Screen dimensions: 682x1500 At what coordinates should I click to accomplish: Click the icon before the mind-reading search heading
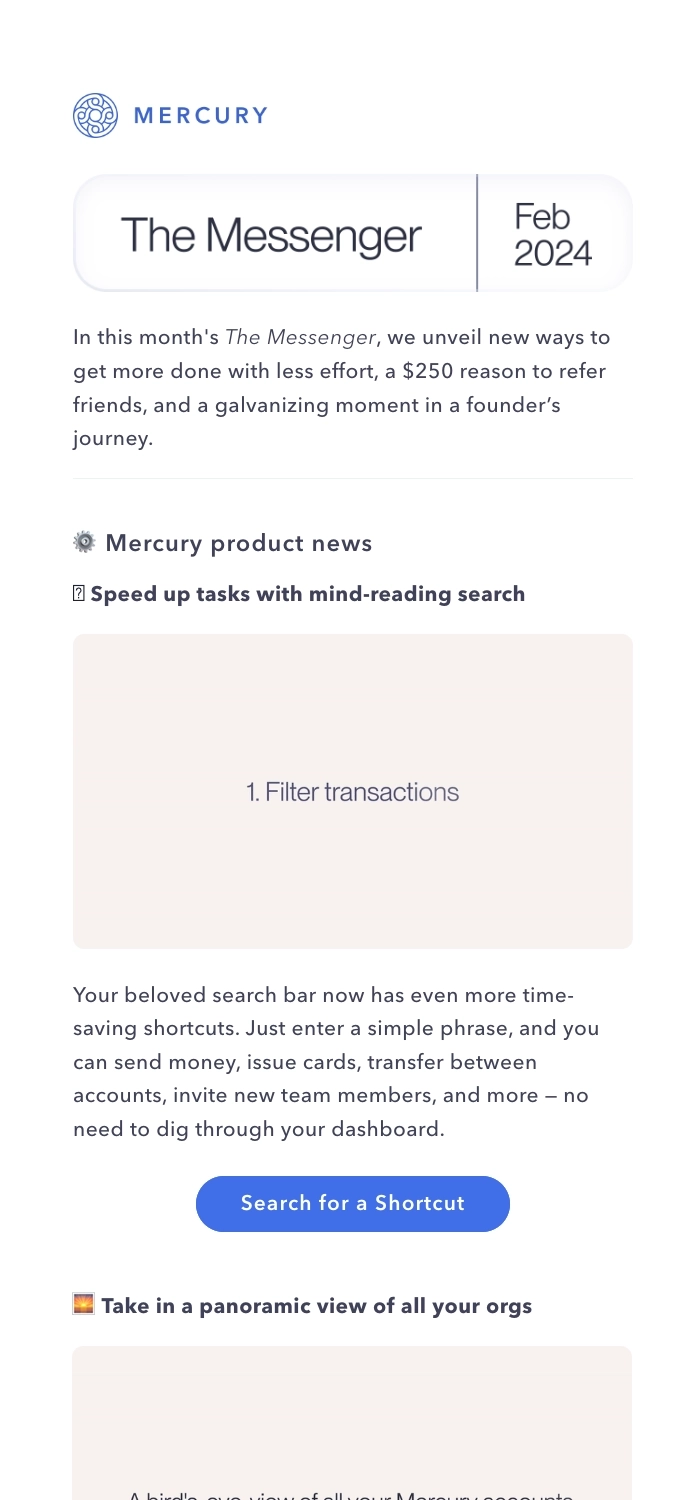click(78, 593)
